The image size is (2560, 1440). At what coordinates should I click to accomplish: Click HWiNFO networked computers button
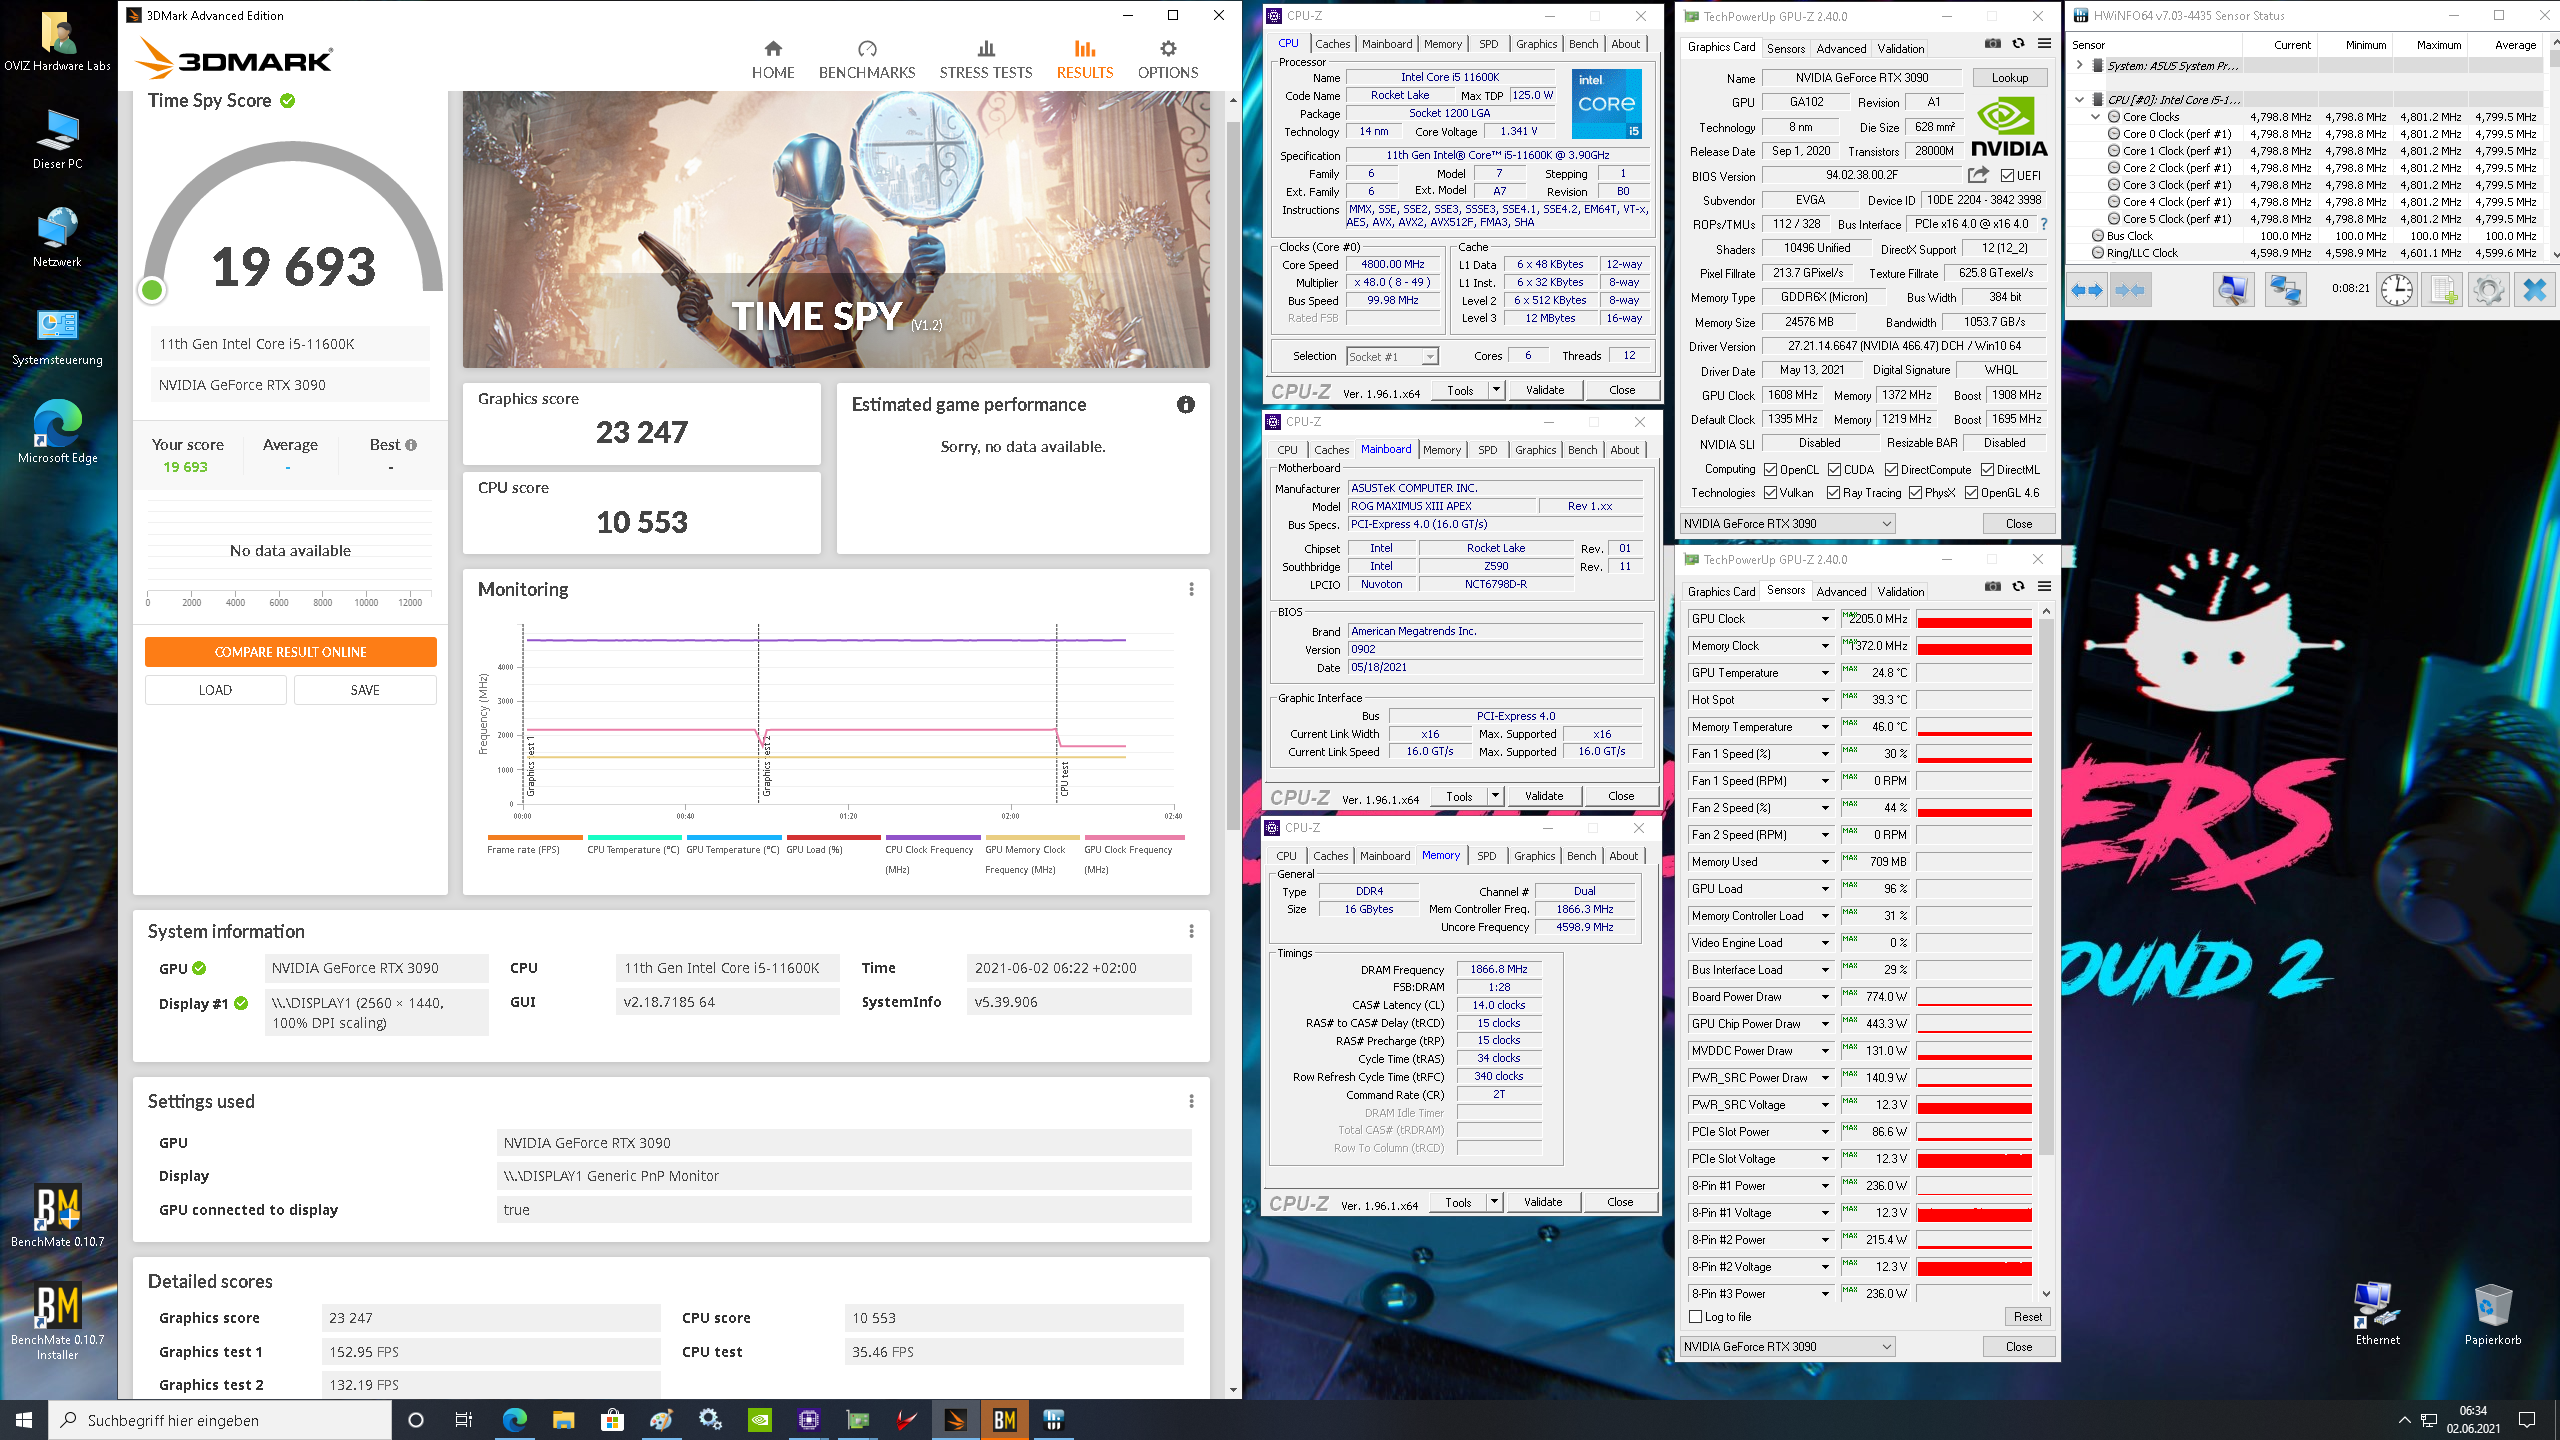[2285, 290]
